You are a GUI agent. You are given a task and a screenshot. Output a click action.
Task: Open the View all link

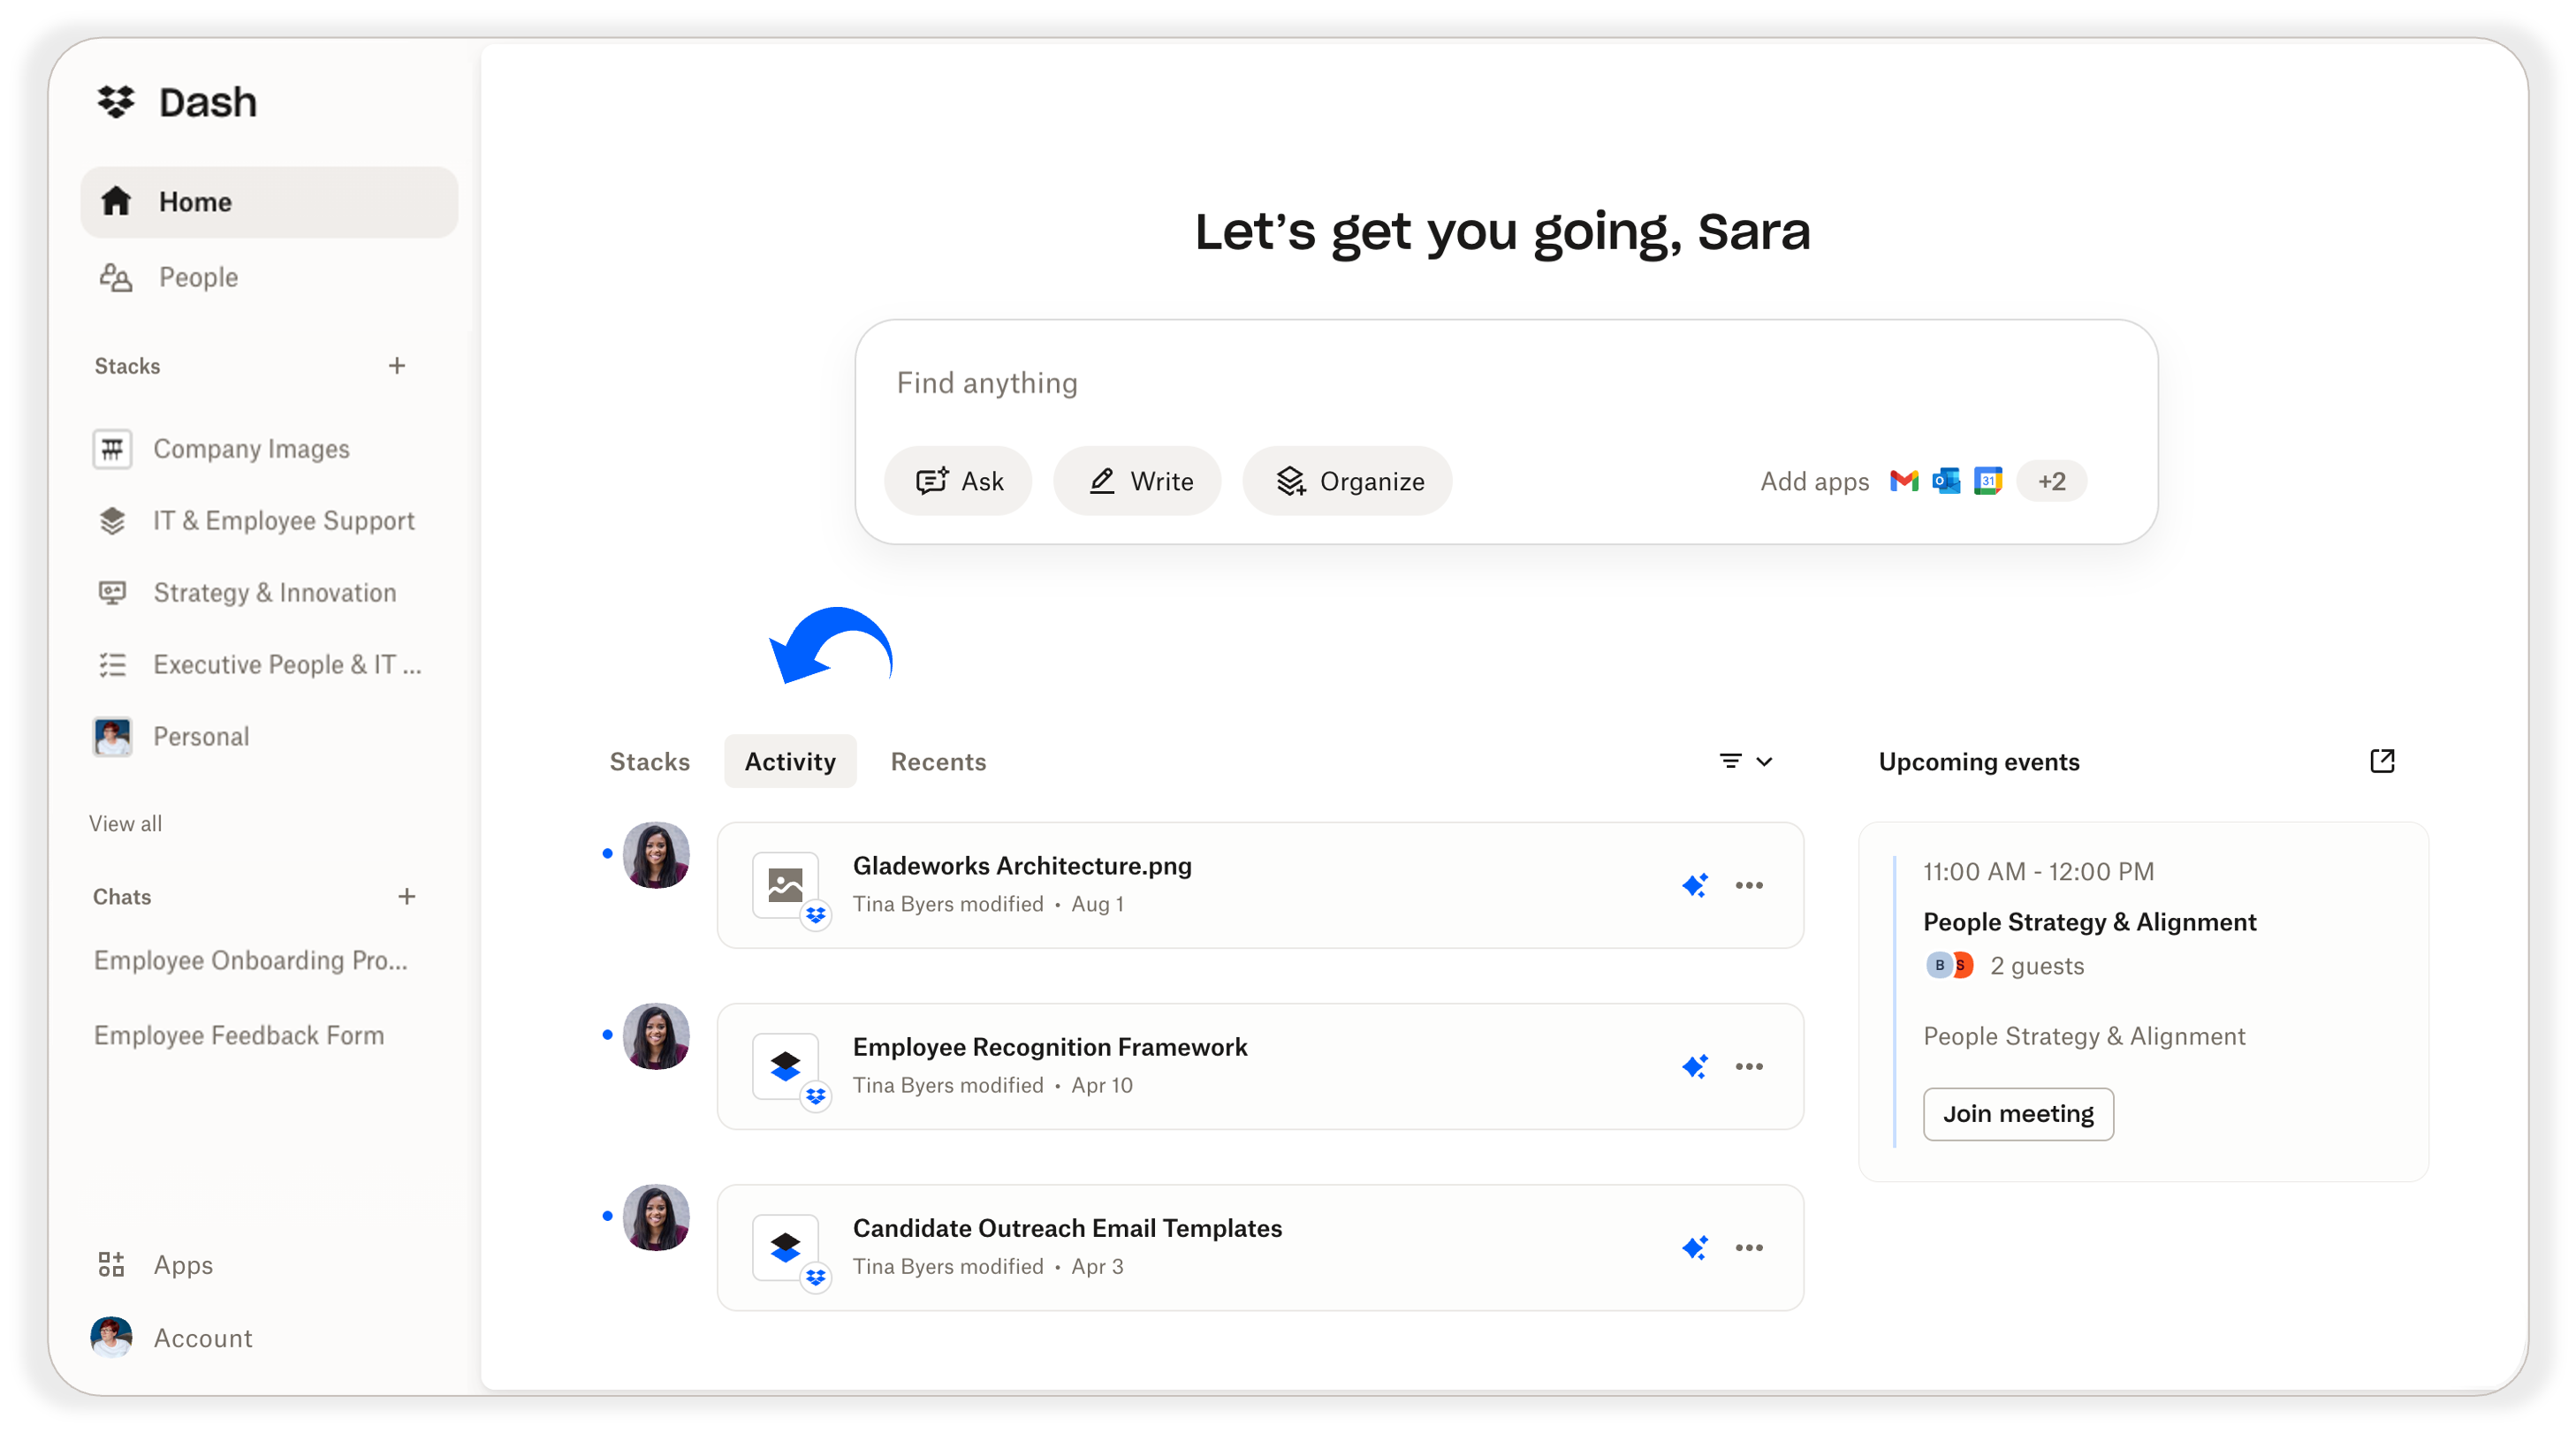pyautogui.click(x=125, y=823)
